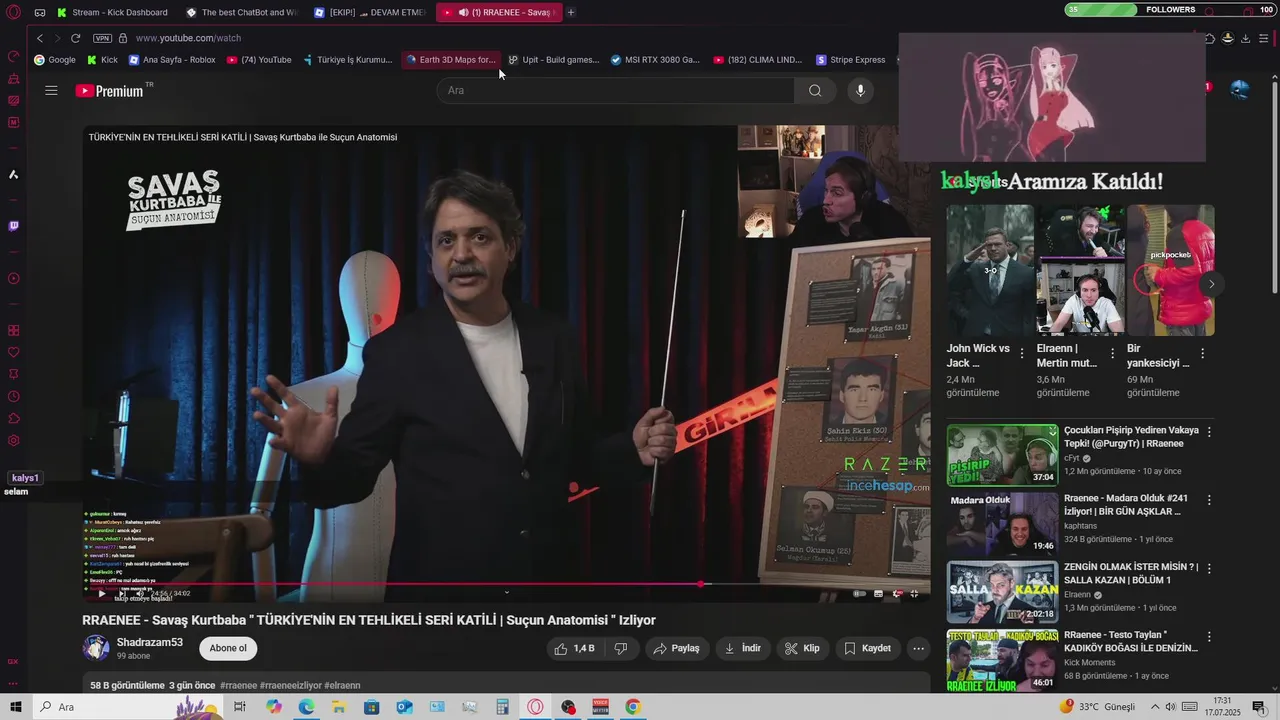Share video with Paylaş button
The width and height of the screenshot is (1280, 720).
click(x=677, y=648)
